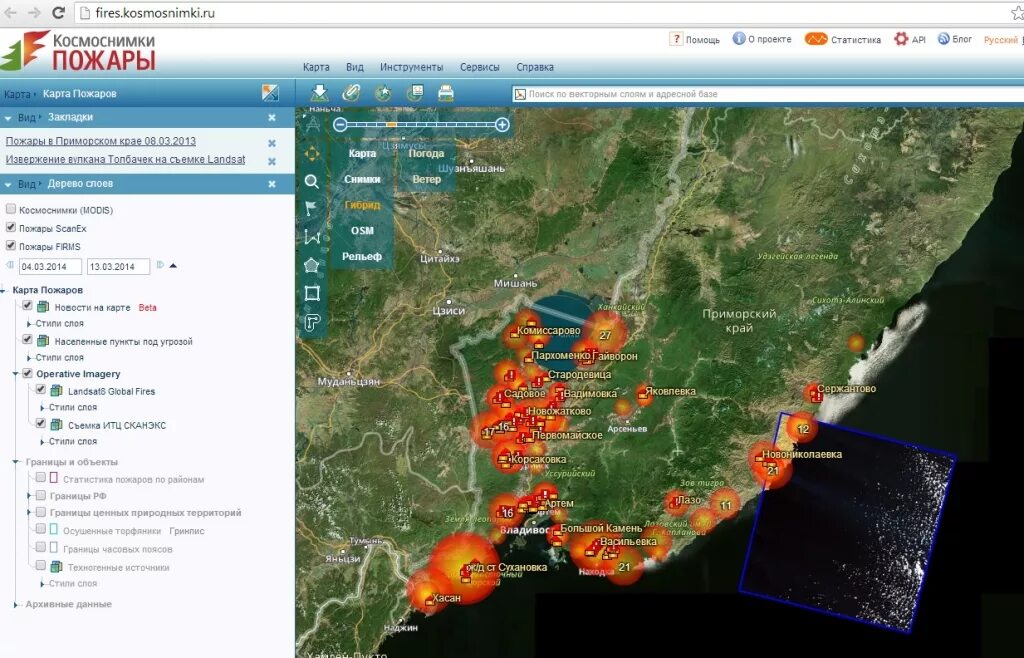Click the paperclip permalink toolbar icon
1024x658 pixels.
(x=351, y=93)
